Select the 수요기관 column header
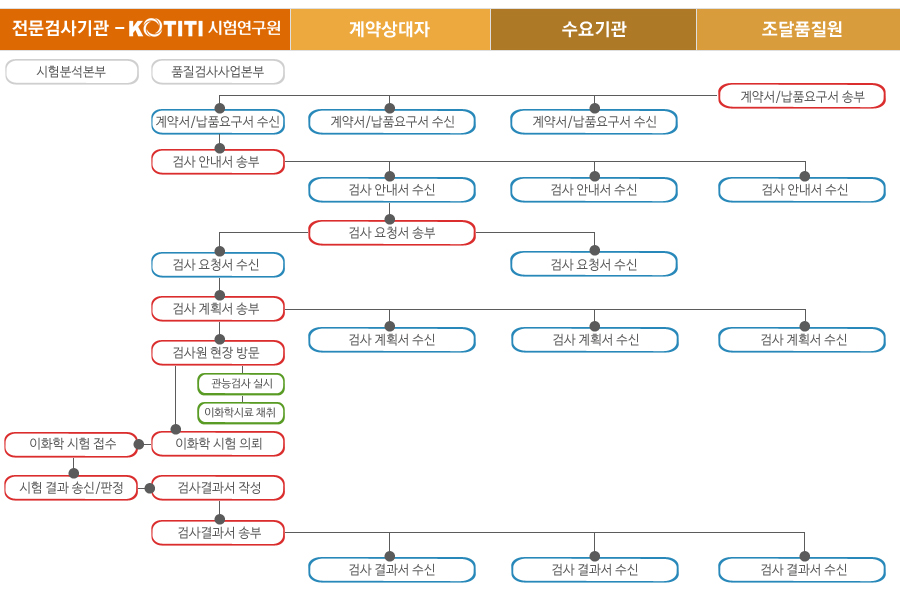 coord(593,29)
